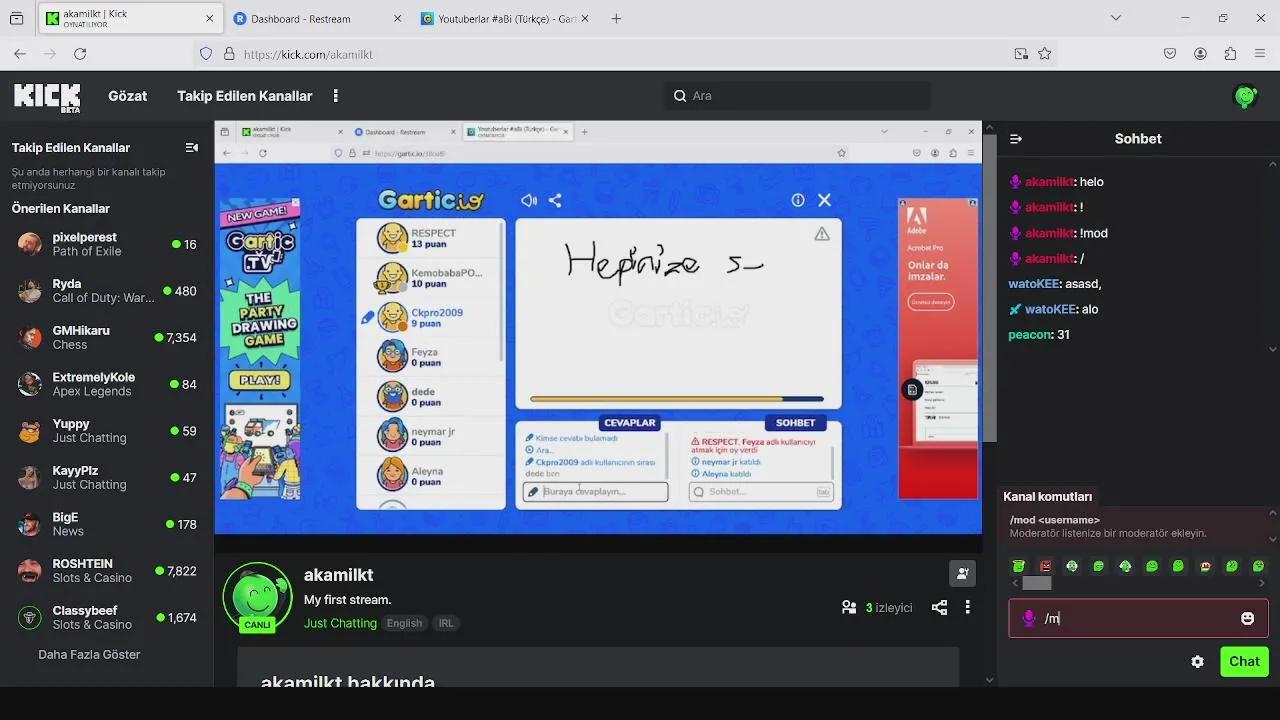Close the akamilkt | Kick tab

pos(209,18)
